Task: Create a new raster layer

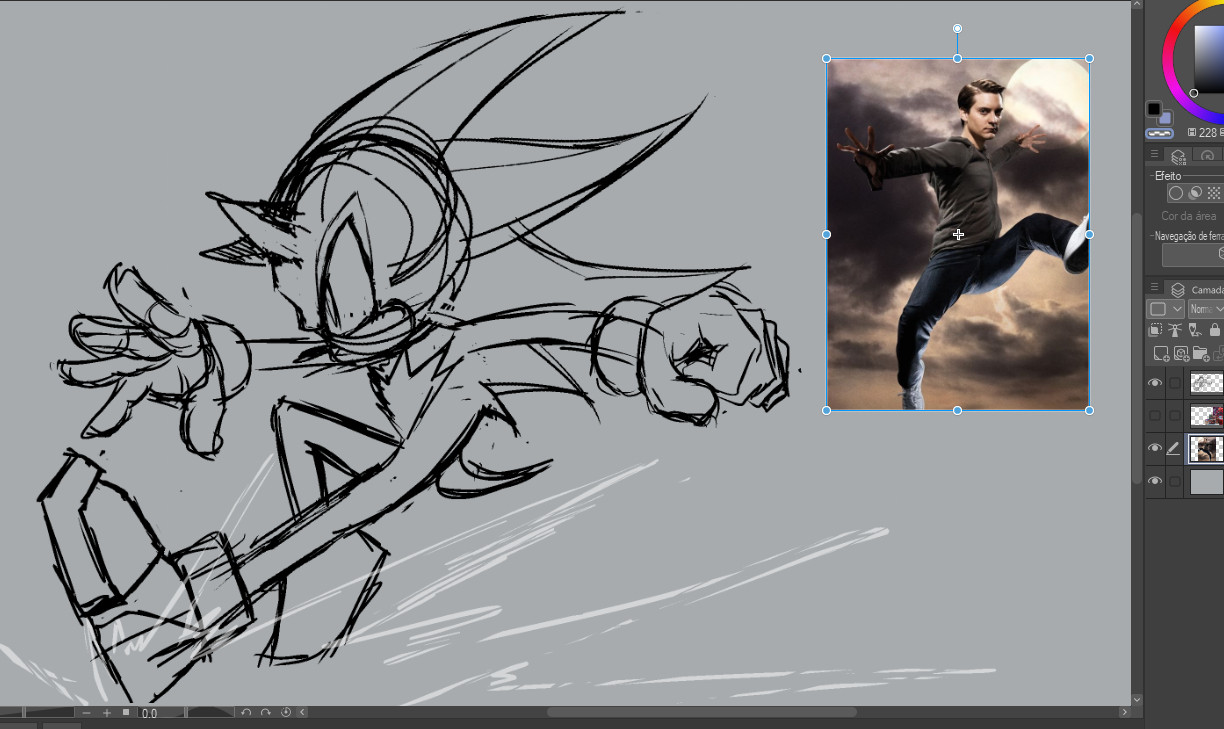Action: [x=1161, y=353]
